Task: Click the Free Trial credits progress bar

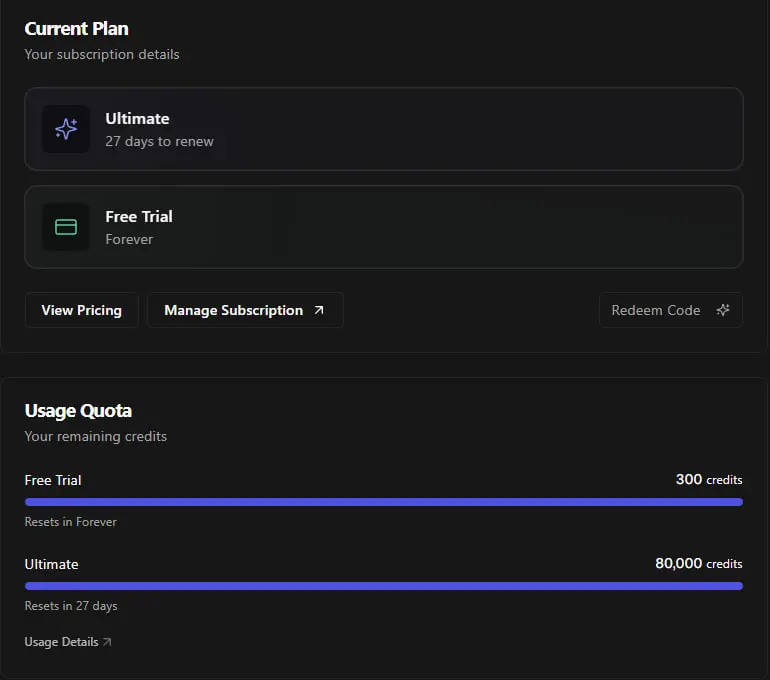Action: [x=384, y=502]
